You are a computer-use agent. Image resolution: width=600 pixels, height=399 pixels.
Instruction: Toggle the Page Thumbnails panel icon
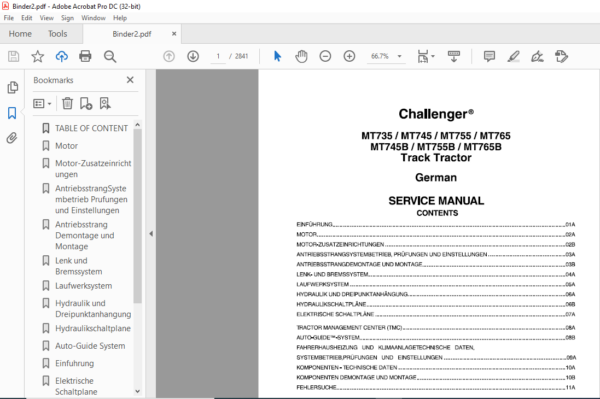12,87
